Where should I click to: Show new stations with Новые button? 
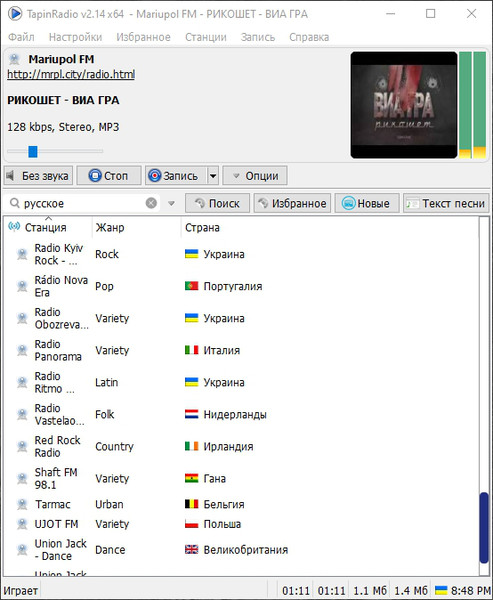click(367, 203)
